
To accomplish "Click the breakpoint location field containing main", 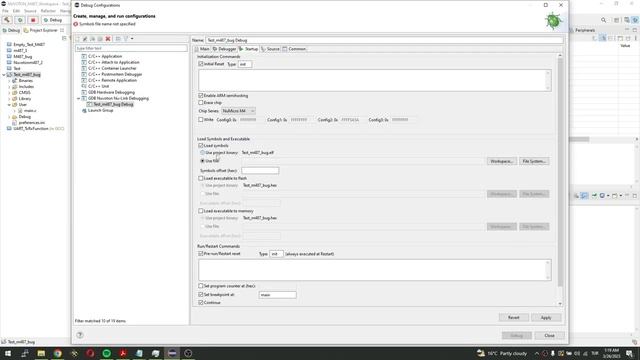I will pyautogui.click(x=278, y=295).
